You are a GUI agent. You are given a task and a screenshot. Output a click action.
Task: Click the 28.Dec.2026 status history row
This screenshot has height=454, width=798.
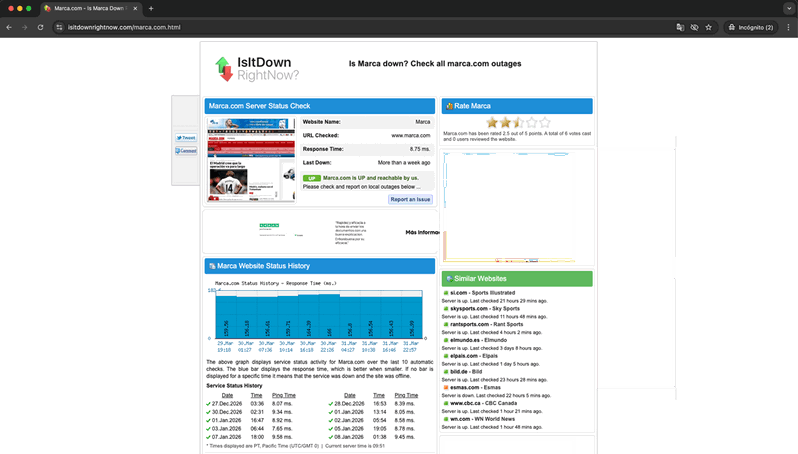pos(374,404)
